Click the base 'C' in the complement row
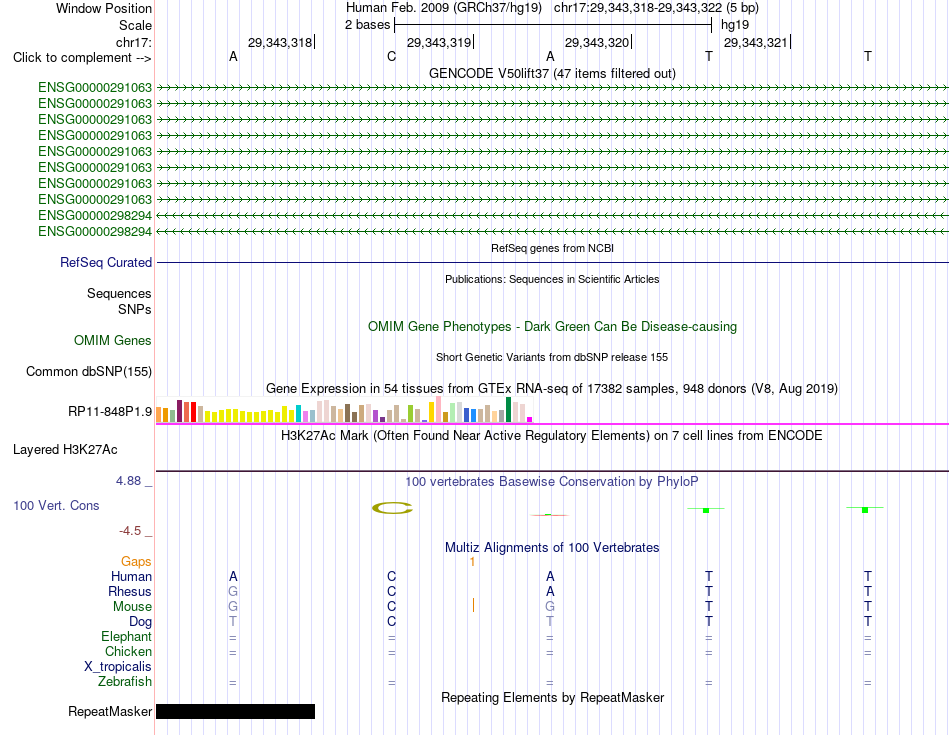Screen dimensions: 950x735 pyautogui.click(x=391, y=56)
